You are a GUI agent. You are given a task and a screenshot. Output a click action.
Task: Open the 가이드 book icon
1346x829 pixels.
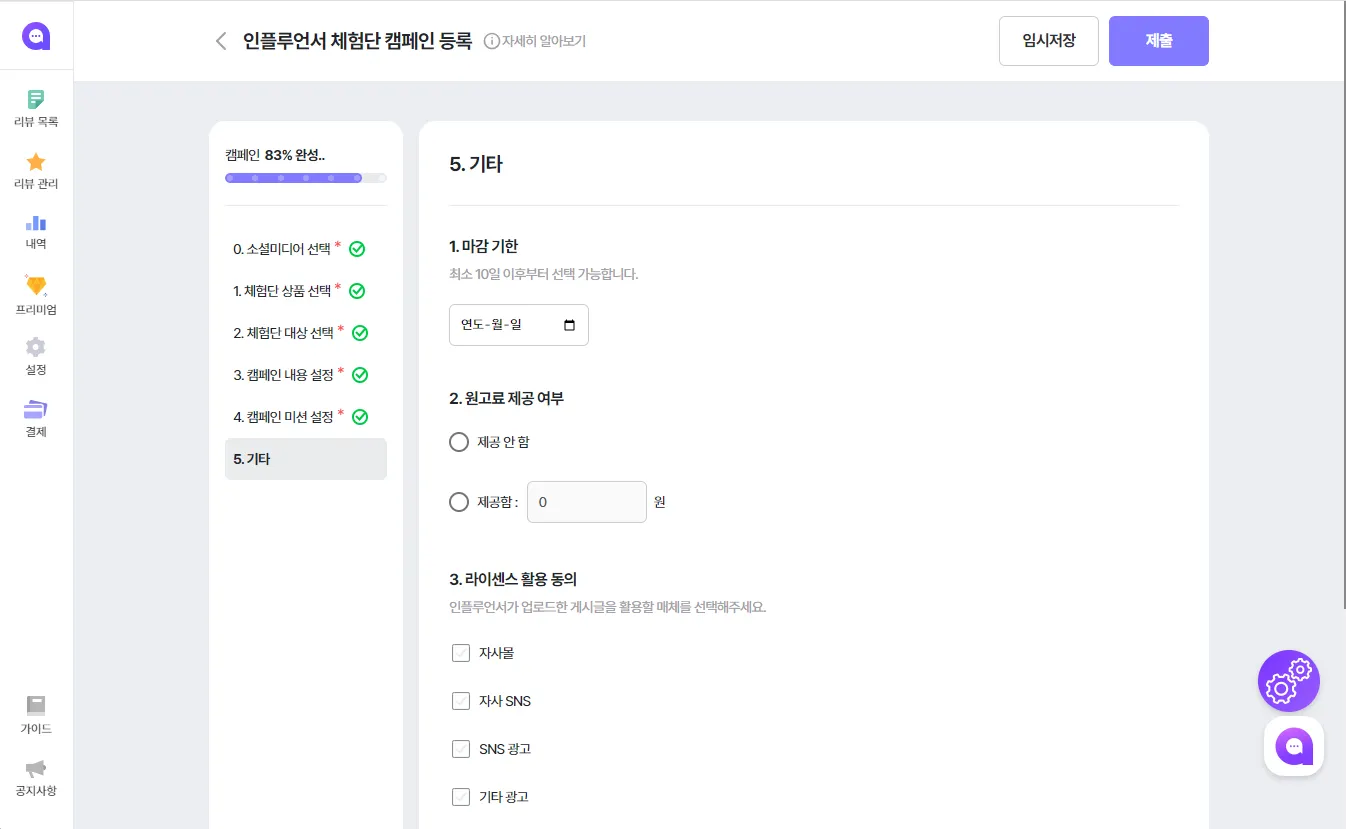(x=36, y=705)
